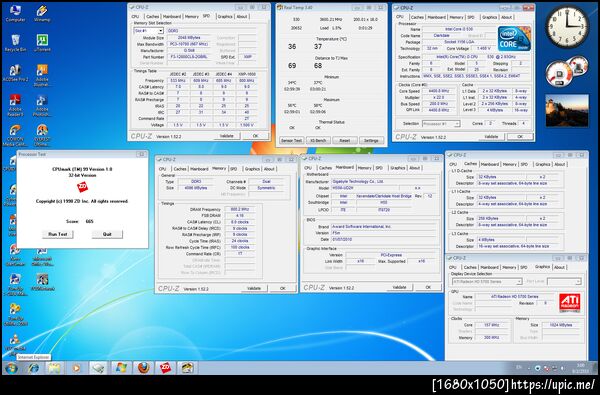600x395 pixels.
Task: Open the Windows Start orb
Action: [11, 368]
